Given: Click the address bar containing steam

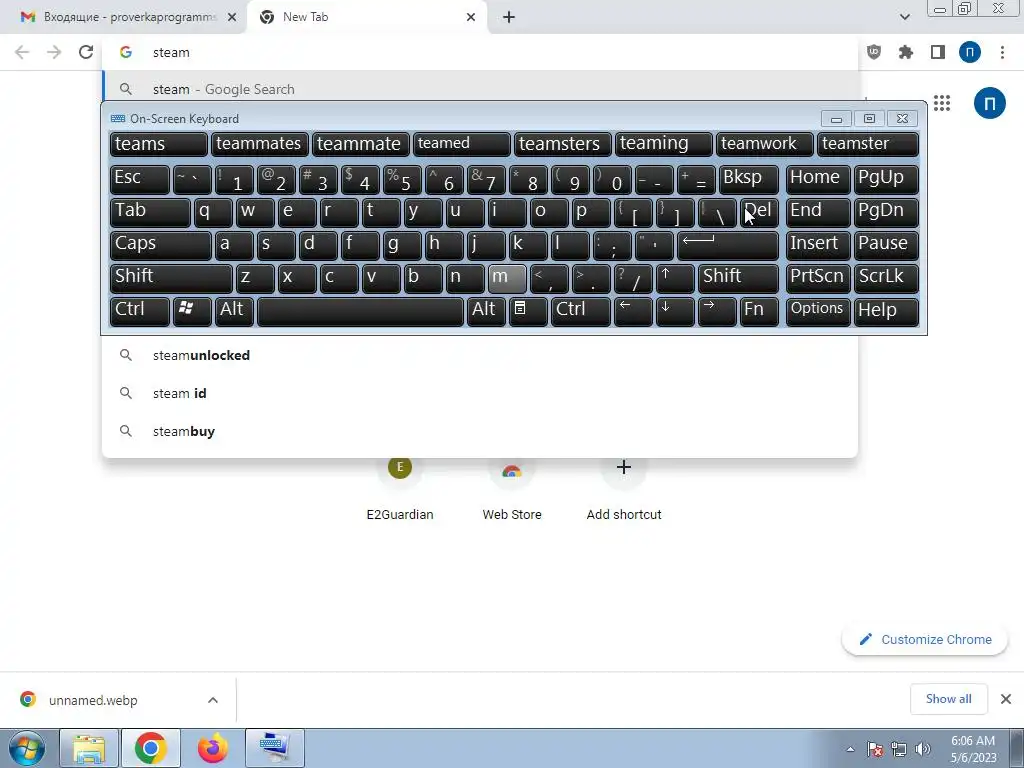Looking at the screenshot, I should click(x=480, y=52).
